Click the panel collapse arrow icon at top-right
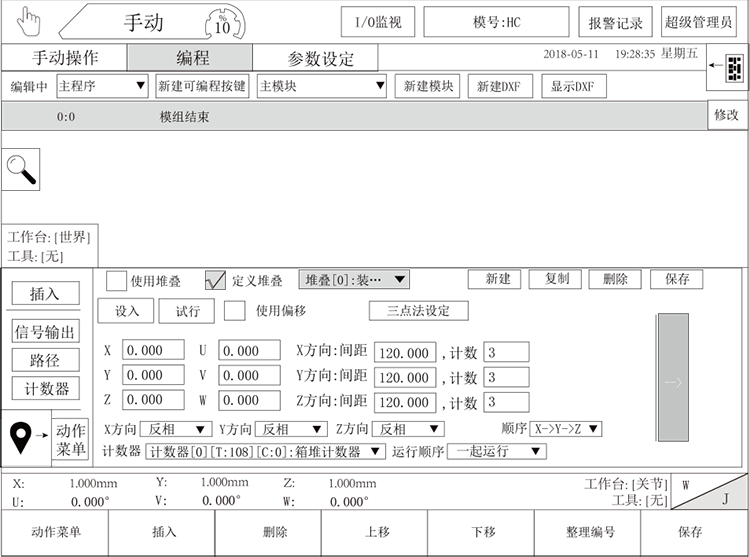 [x=727, y=68]
